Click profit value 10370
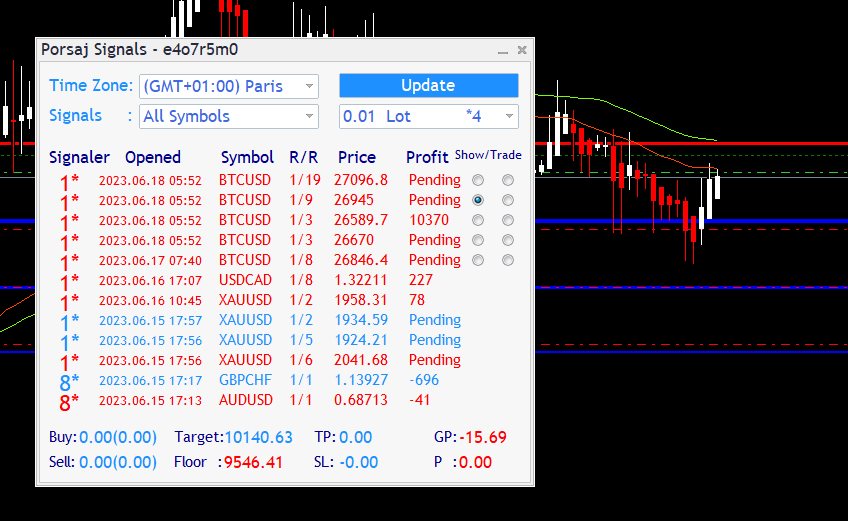This screenshot has width=848, height=521. coord(429,220)
